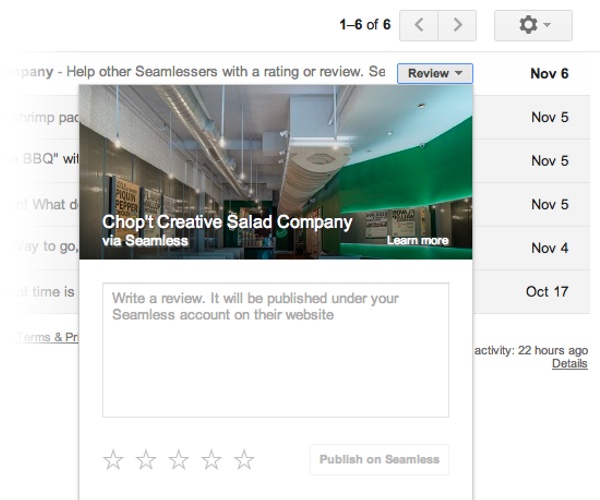This screenshot has width=600, height=500.
Task: Type in the write a review box
Action: tap(275, 350)
